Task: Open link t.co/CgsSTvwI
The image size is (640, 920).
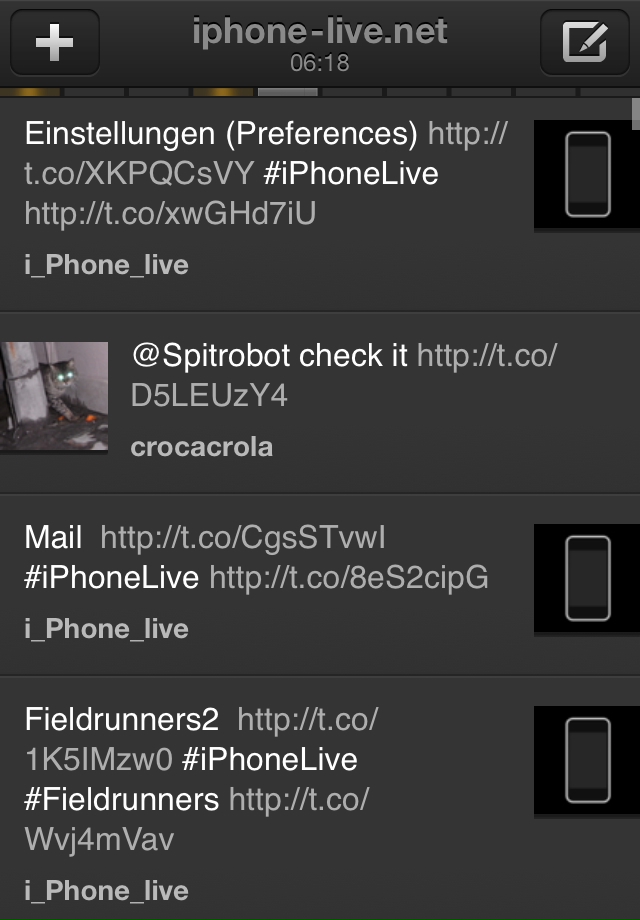Action: tap(243, 537)
